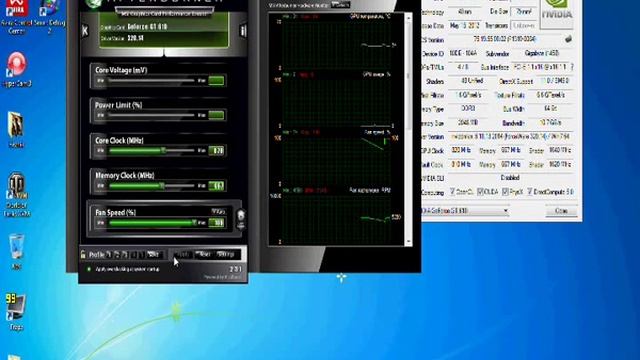Click the Fan Speed slider handle
This screenshot has width=640, height=360.
(194, 223)
